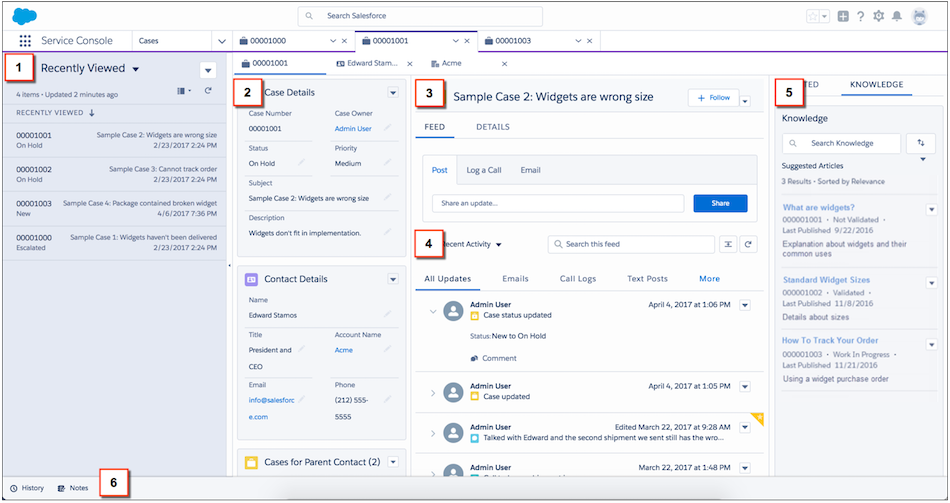The width and height of the screenshot is (950, 503).
Task: Open the user profile avatar
Action: pos(920,16)
